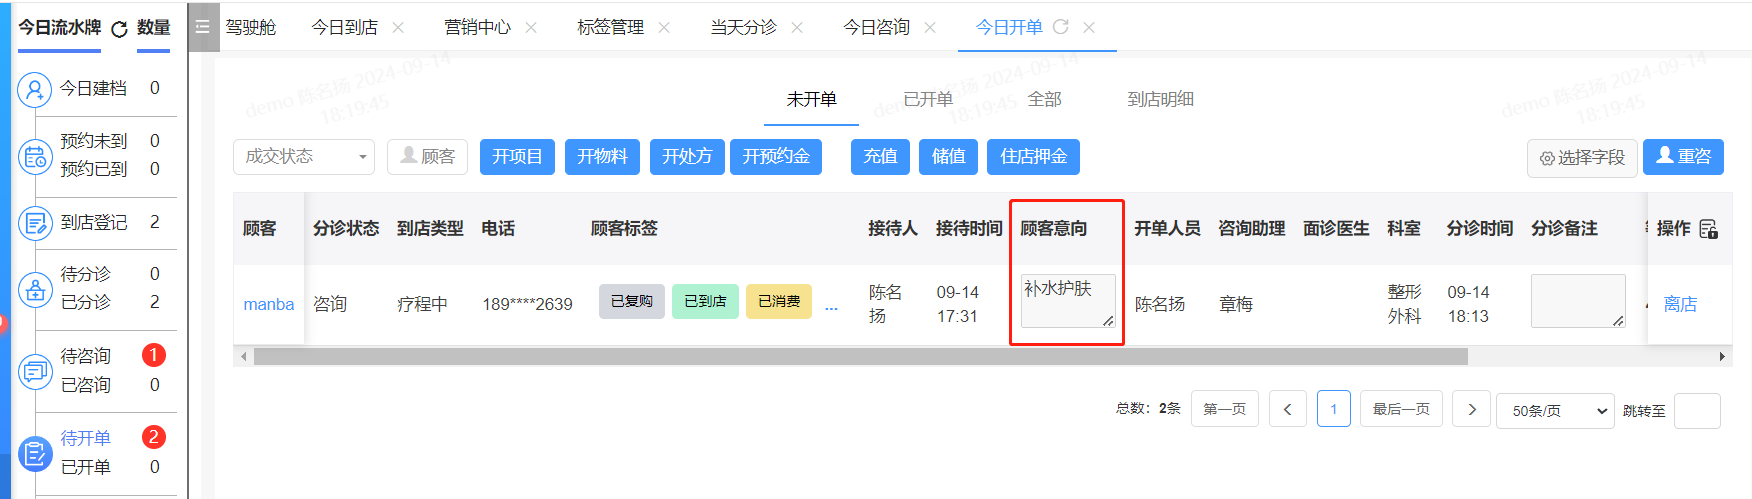Reload the 今日开单 tab via refresh icon
1752x499 pixels.
pyautogui.click(x=1061, y=27)
